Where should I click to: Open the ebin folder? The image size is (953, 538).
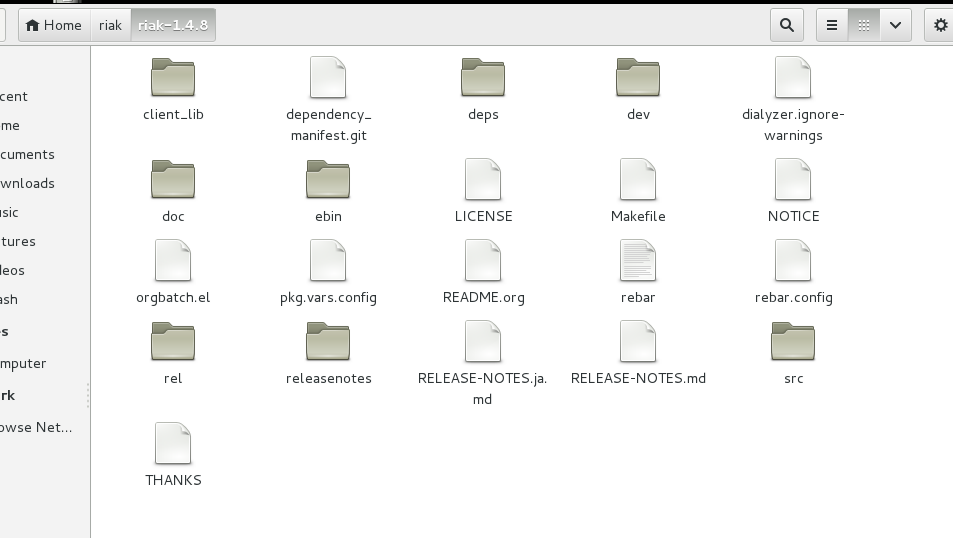pos(328,179)
